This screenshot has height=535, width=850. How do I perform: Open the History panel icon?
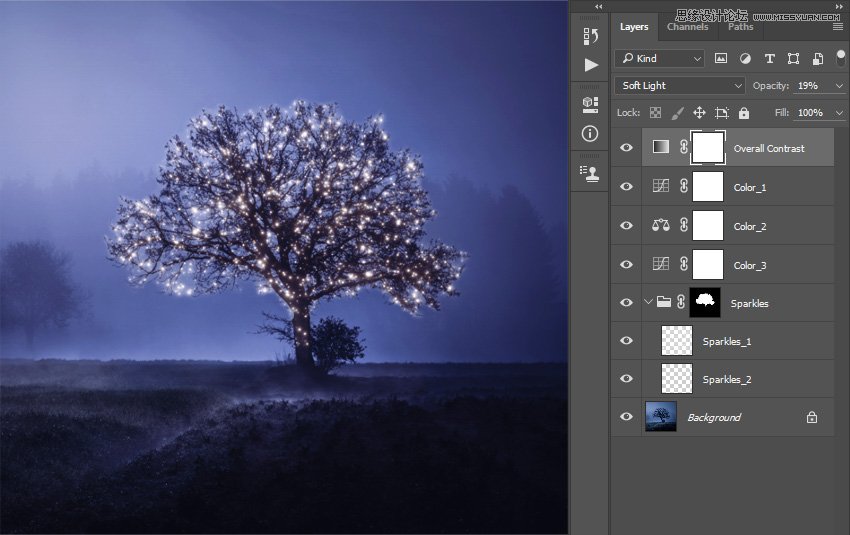590,37
